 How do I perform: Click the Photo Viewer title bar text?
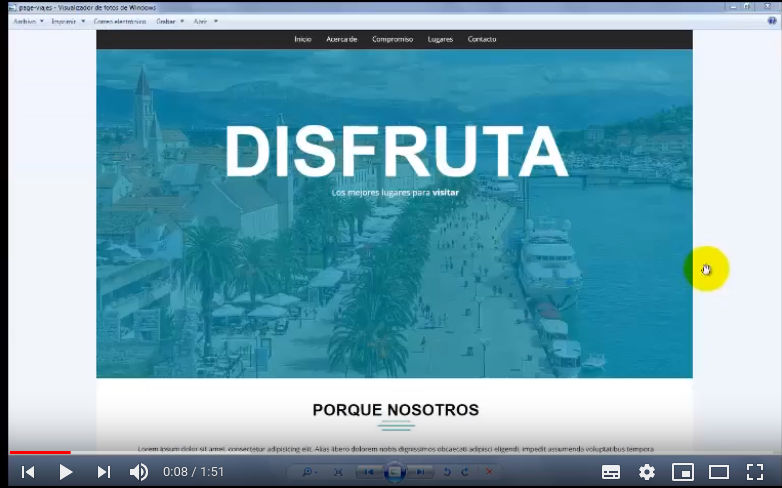87,7
